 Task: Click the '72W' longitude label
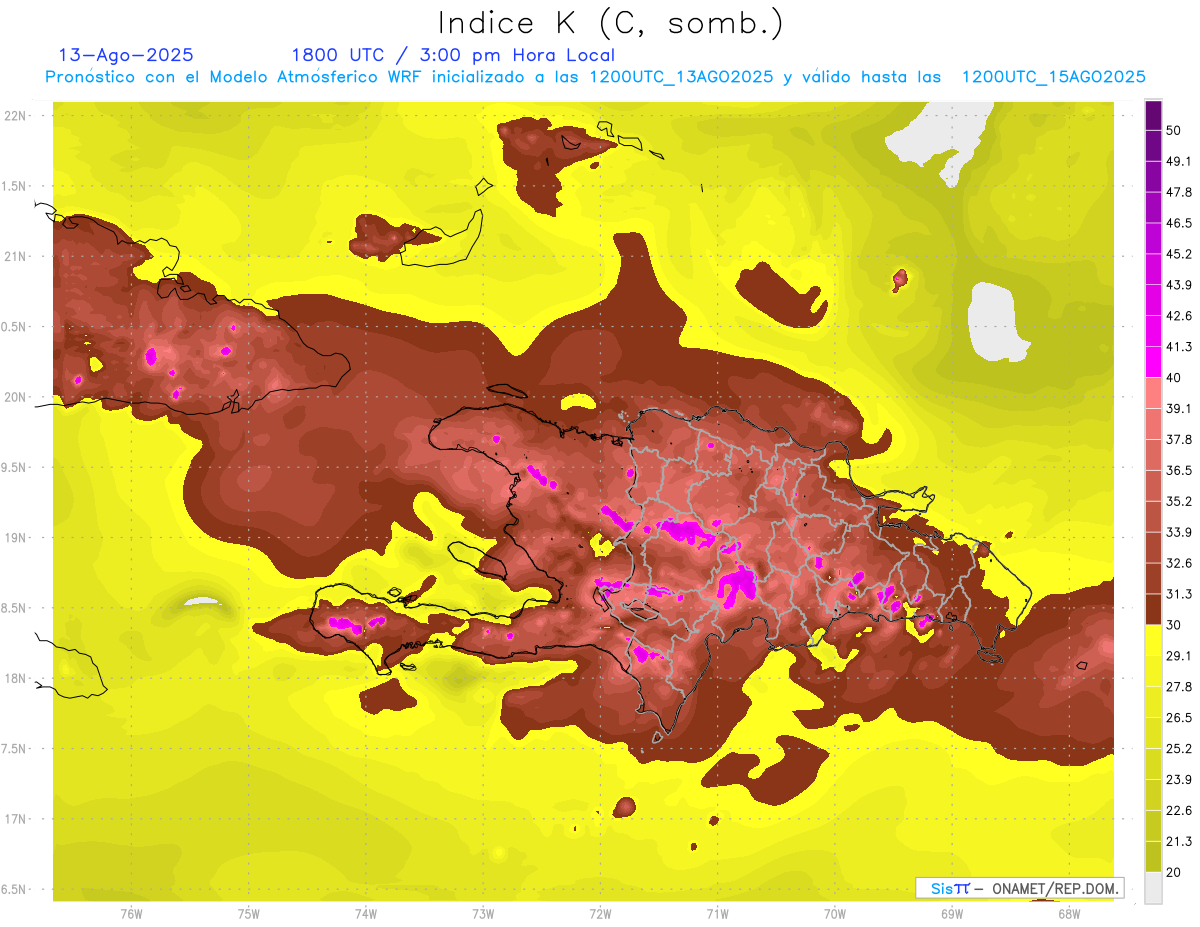pyautogui.click(x=600, y=914)
